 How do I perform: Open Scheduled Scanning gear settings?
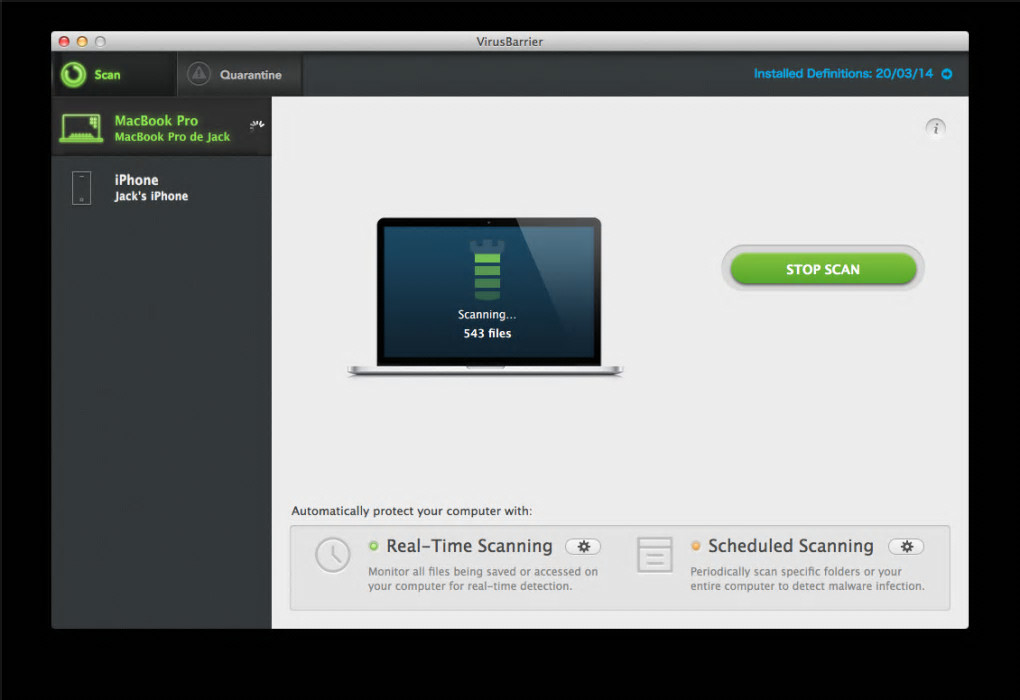tap(906, 546)
